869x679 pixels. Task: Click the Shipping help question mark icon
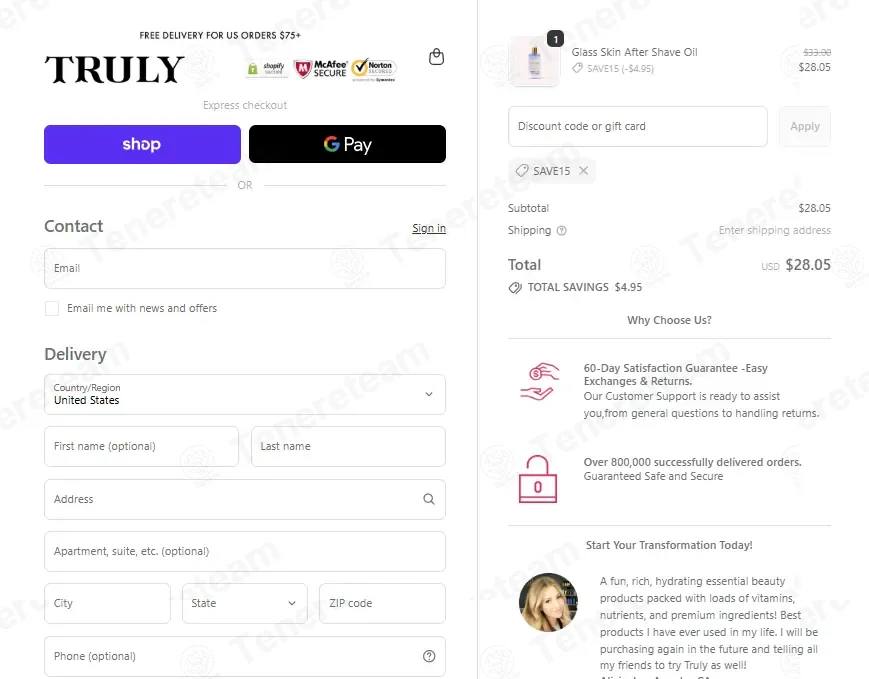coord(561,231)
